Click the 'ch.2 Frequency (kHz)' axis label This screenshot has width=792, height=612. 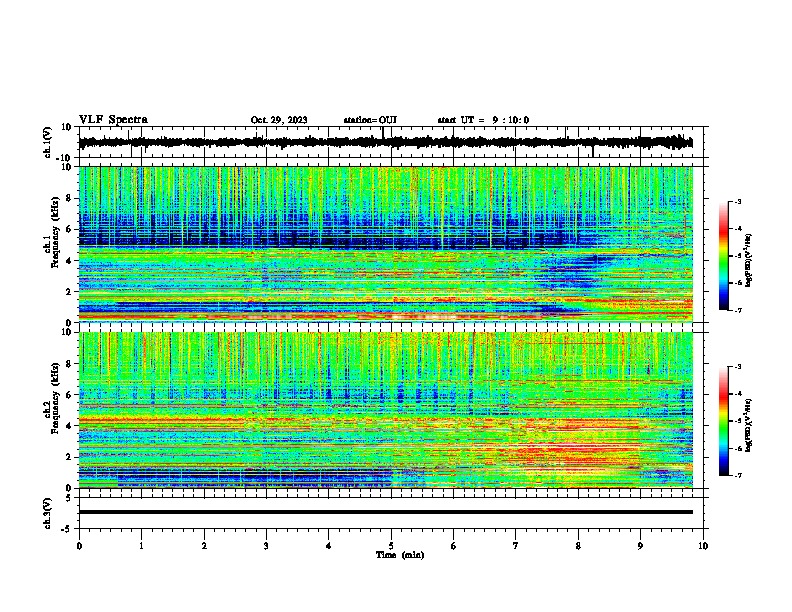click(x=52, y=398)
